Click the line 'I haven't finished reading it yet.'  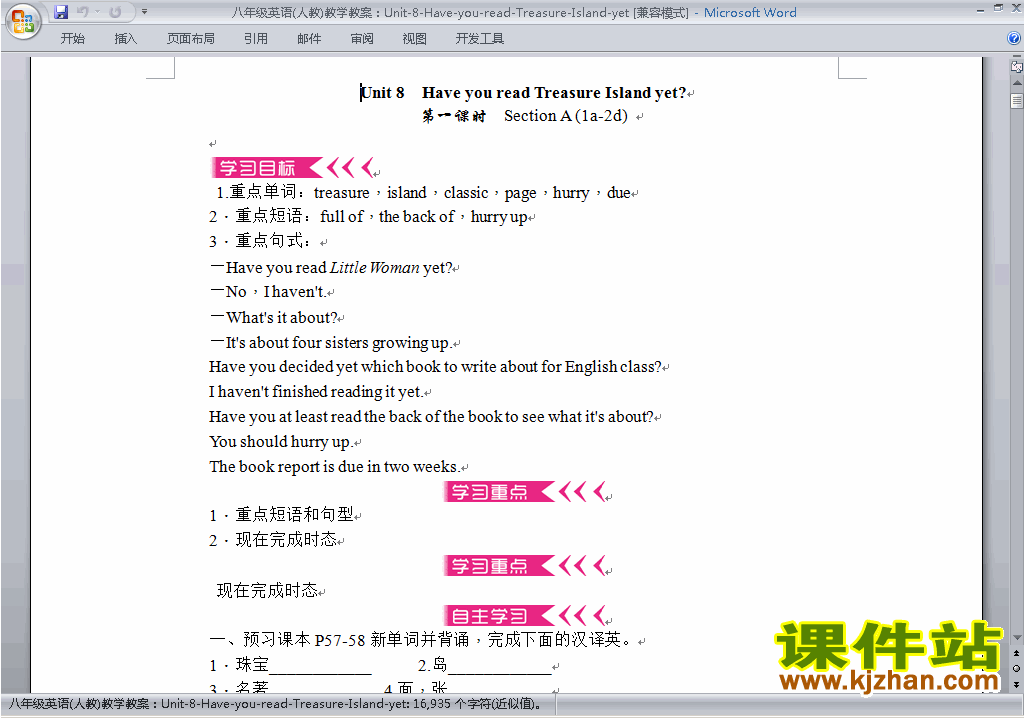click(x=316, y=392)
